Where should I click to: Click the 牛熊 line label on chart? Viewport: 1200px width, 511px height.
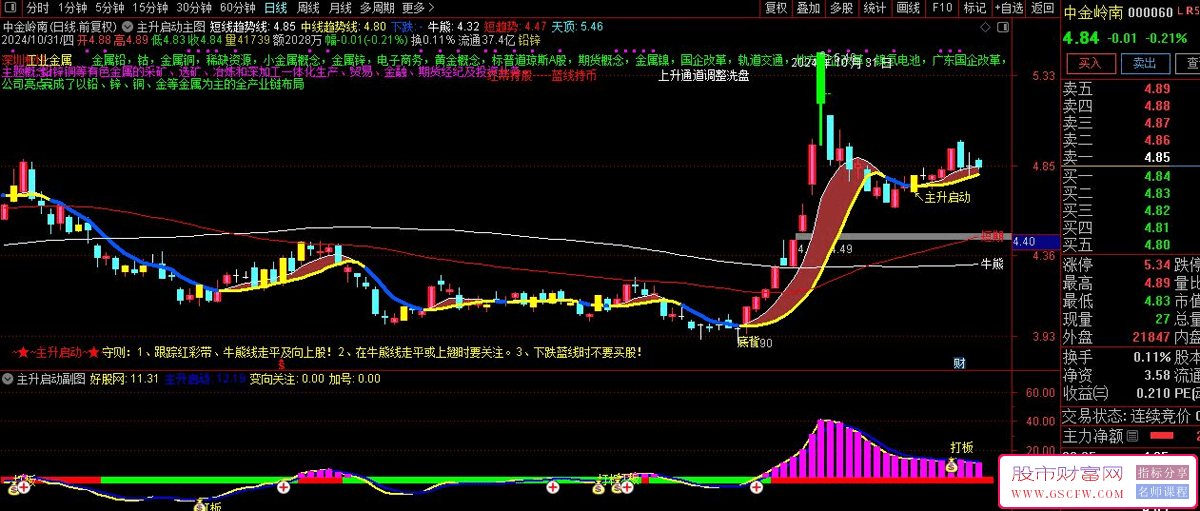(x=991, y=264)
